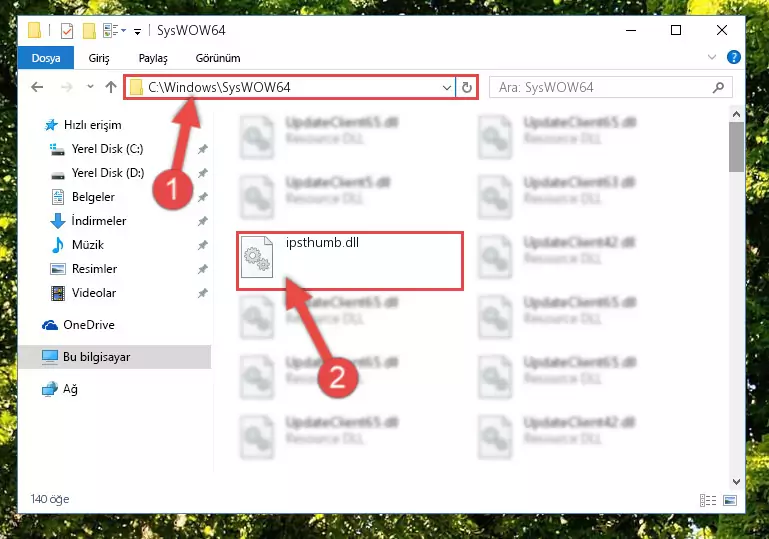Unpin Müzik pin icon
The width and height of the screenshot is (769, 539).
coord(203,245)
